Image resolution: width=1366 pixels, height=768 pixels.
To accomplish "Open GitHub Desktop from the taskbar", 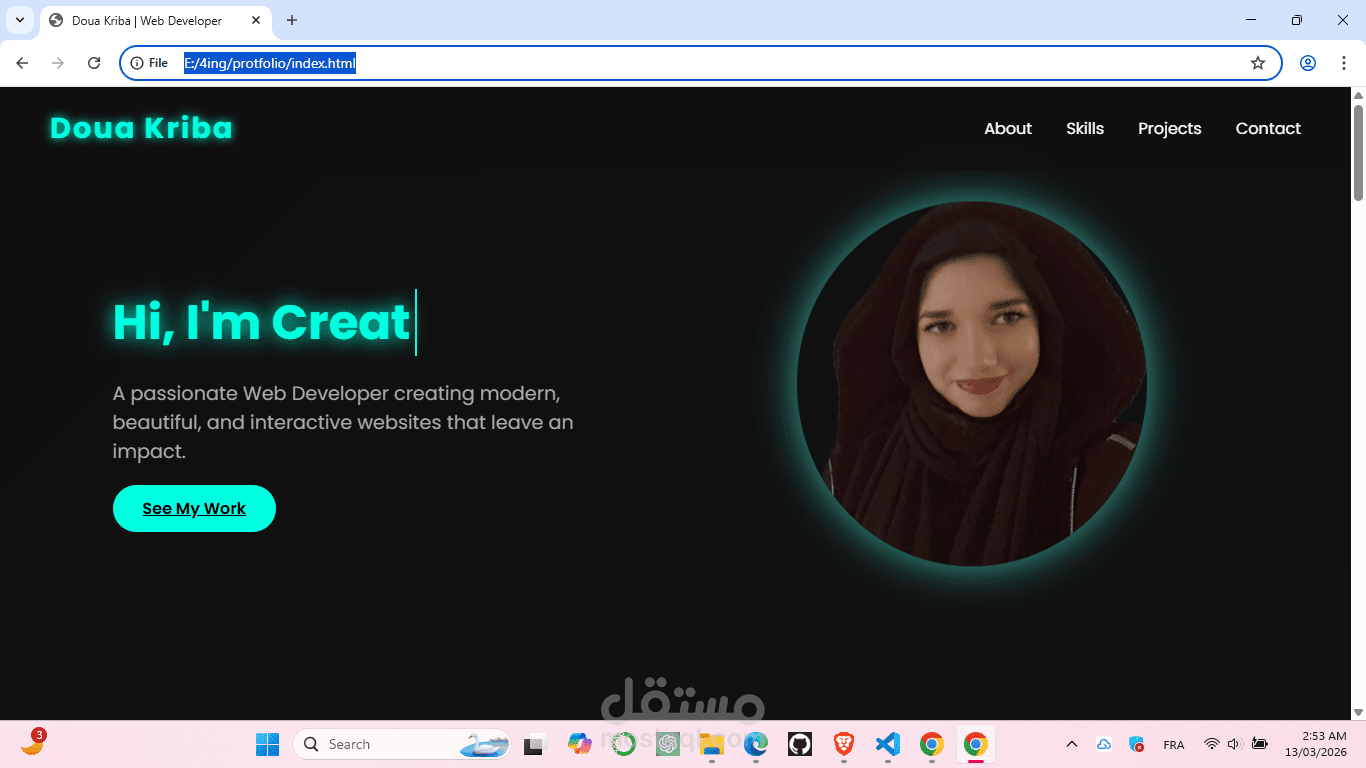I will [x=799, y=744].
